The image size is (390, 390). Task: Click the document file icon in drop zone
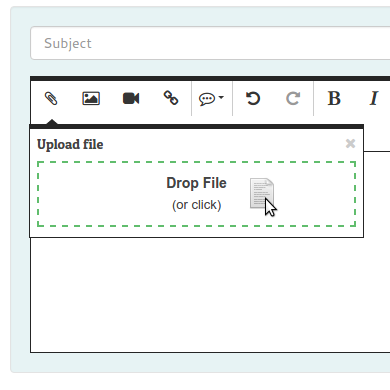tap(262, 194)
